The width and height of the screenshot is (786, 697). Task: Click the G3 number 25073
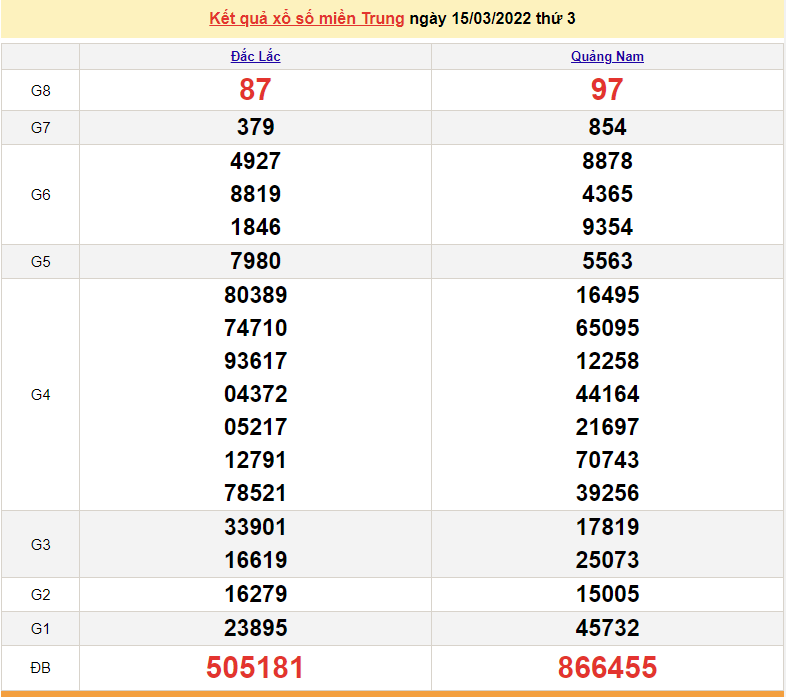pyautogui.click(x=607, y=560)
